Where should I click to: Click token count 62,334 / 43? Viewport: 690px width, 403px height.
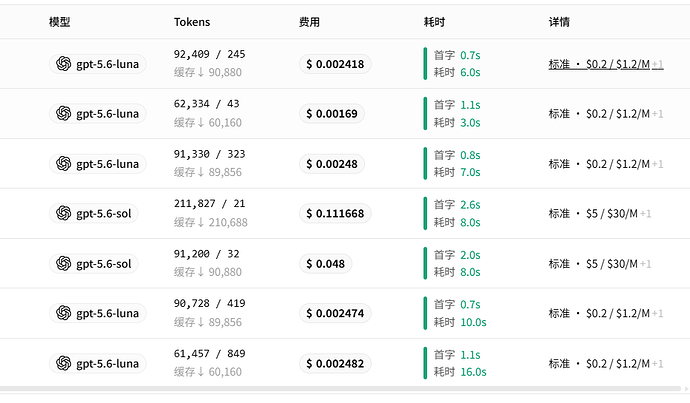206,104
